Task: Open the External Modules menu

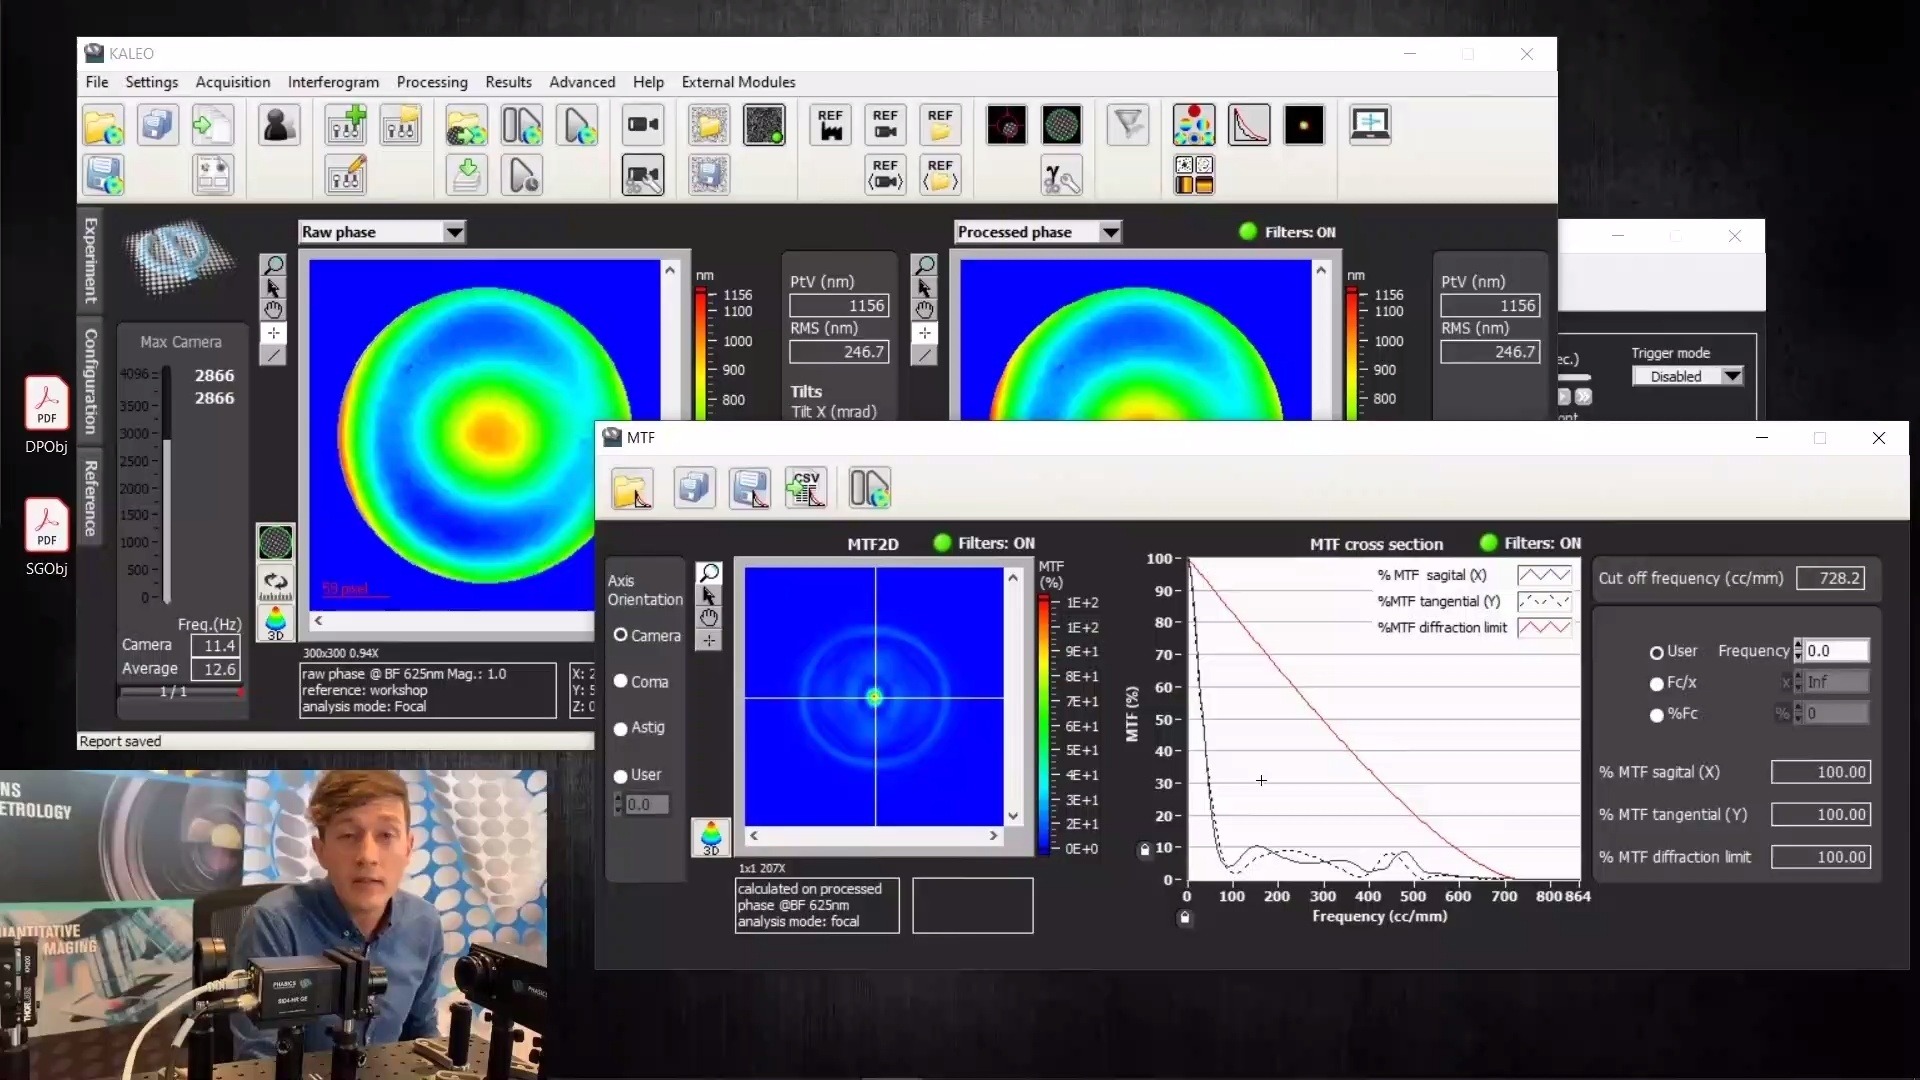Action: tap(738, 82)
